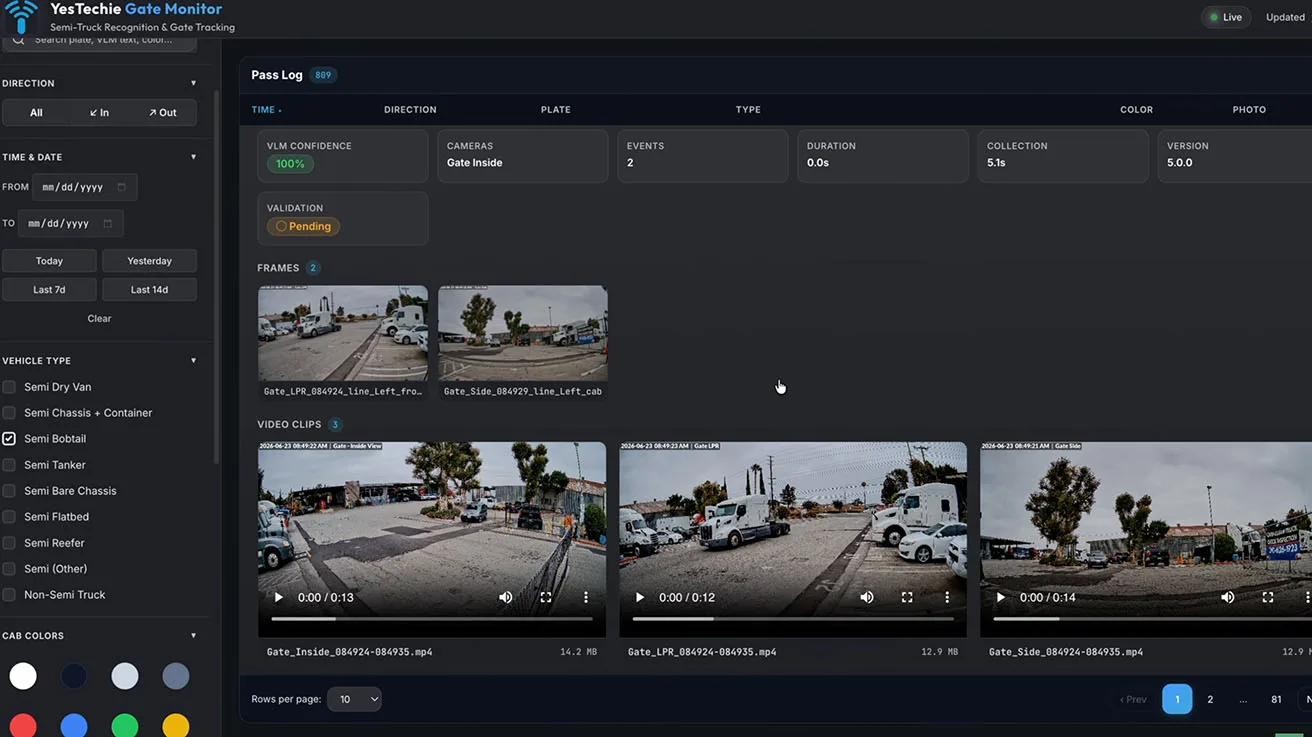Click the Plate column header
This screenshot has height=737, width=1312.
point(556,110)
